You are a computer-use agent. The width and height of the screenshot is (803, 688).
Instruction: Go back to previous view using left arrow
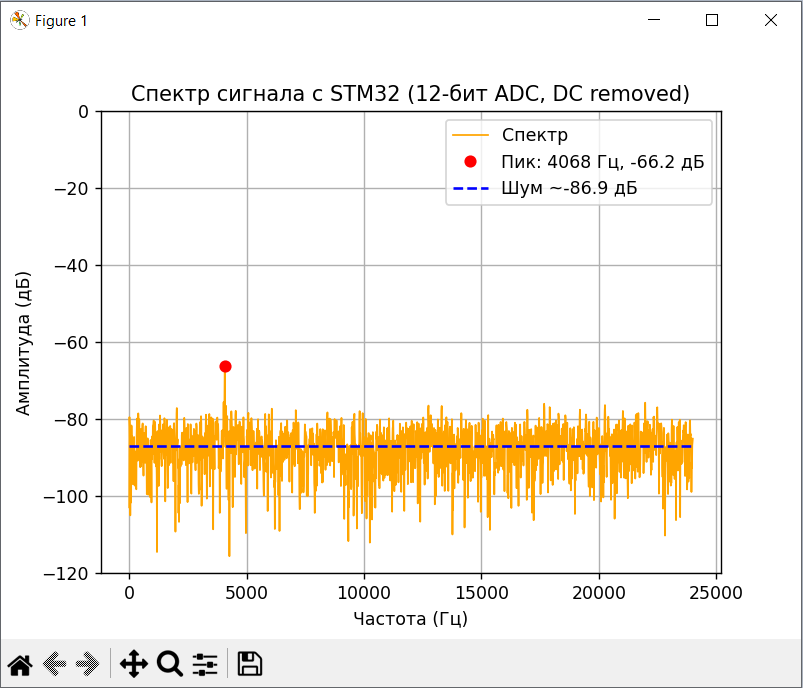[x=55, y=663]
